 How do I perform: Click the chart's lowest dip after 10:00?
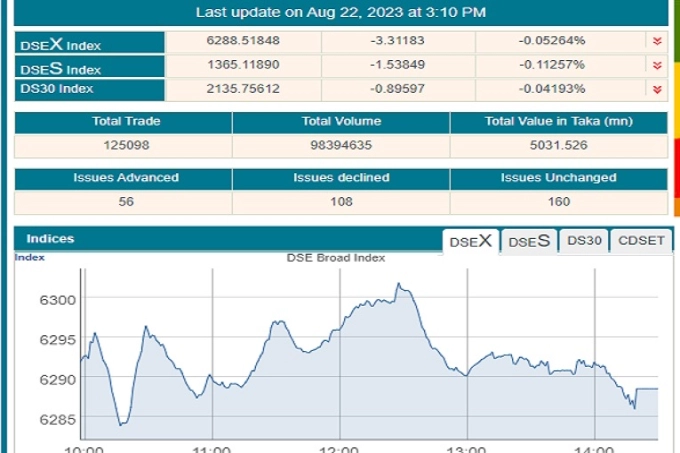121,424
